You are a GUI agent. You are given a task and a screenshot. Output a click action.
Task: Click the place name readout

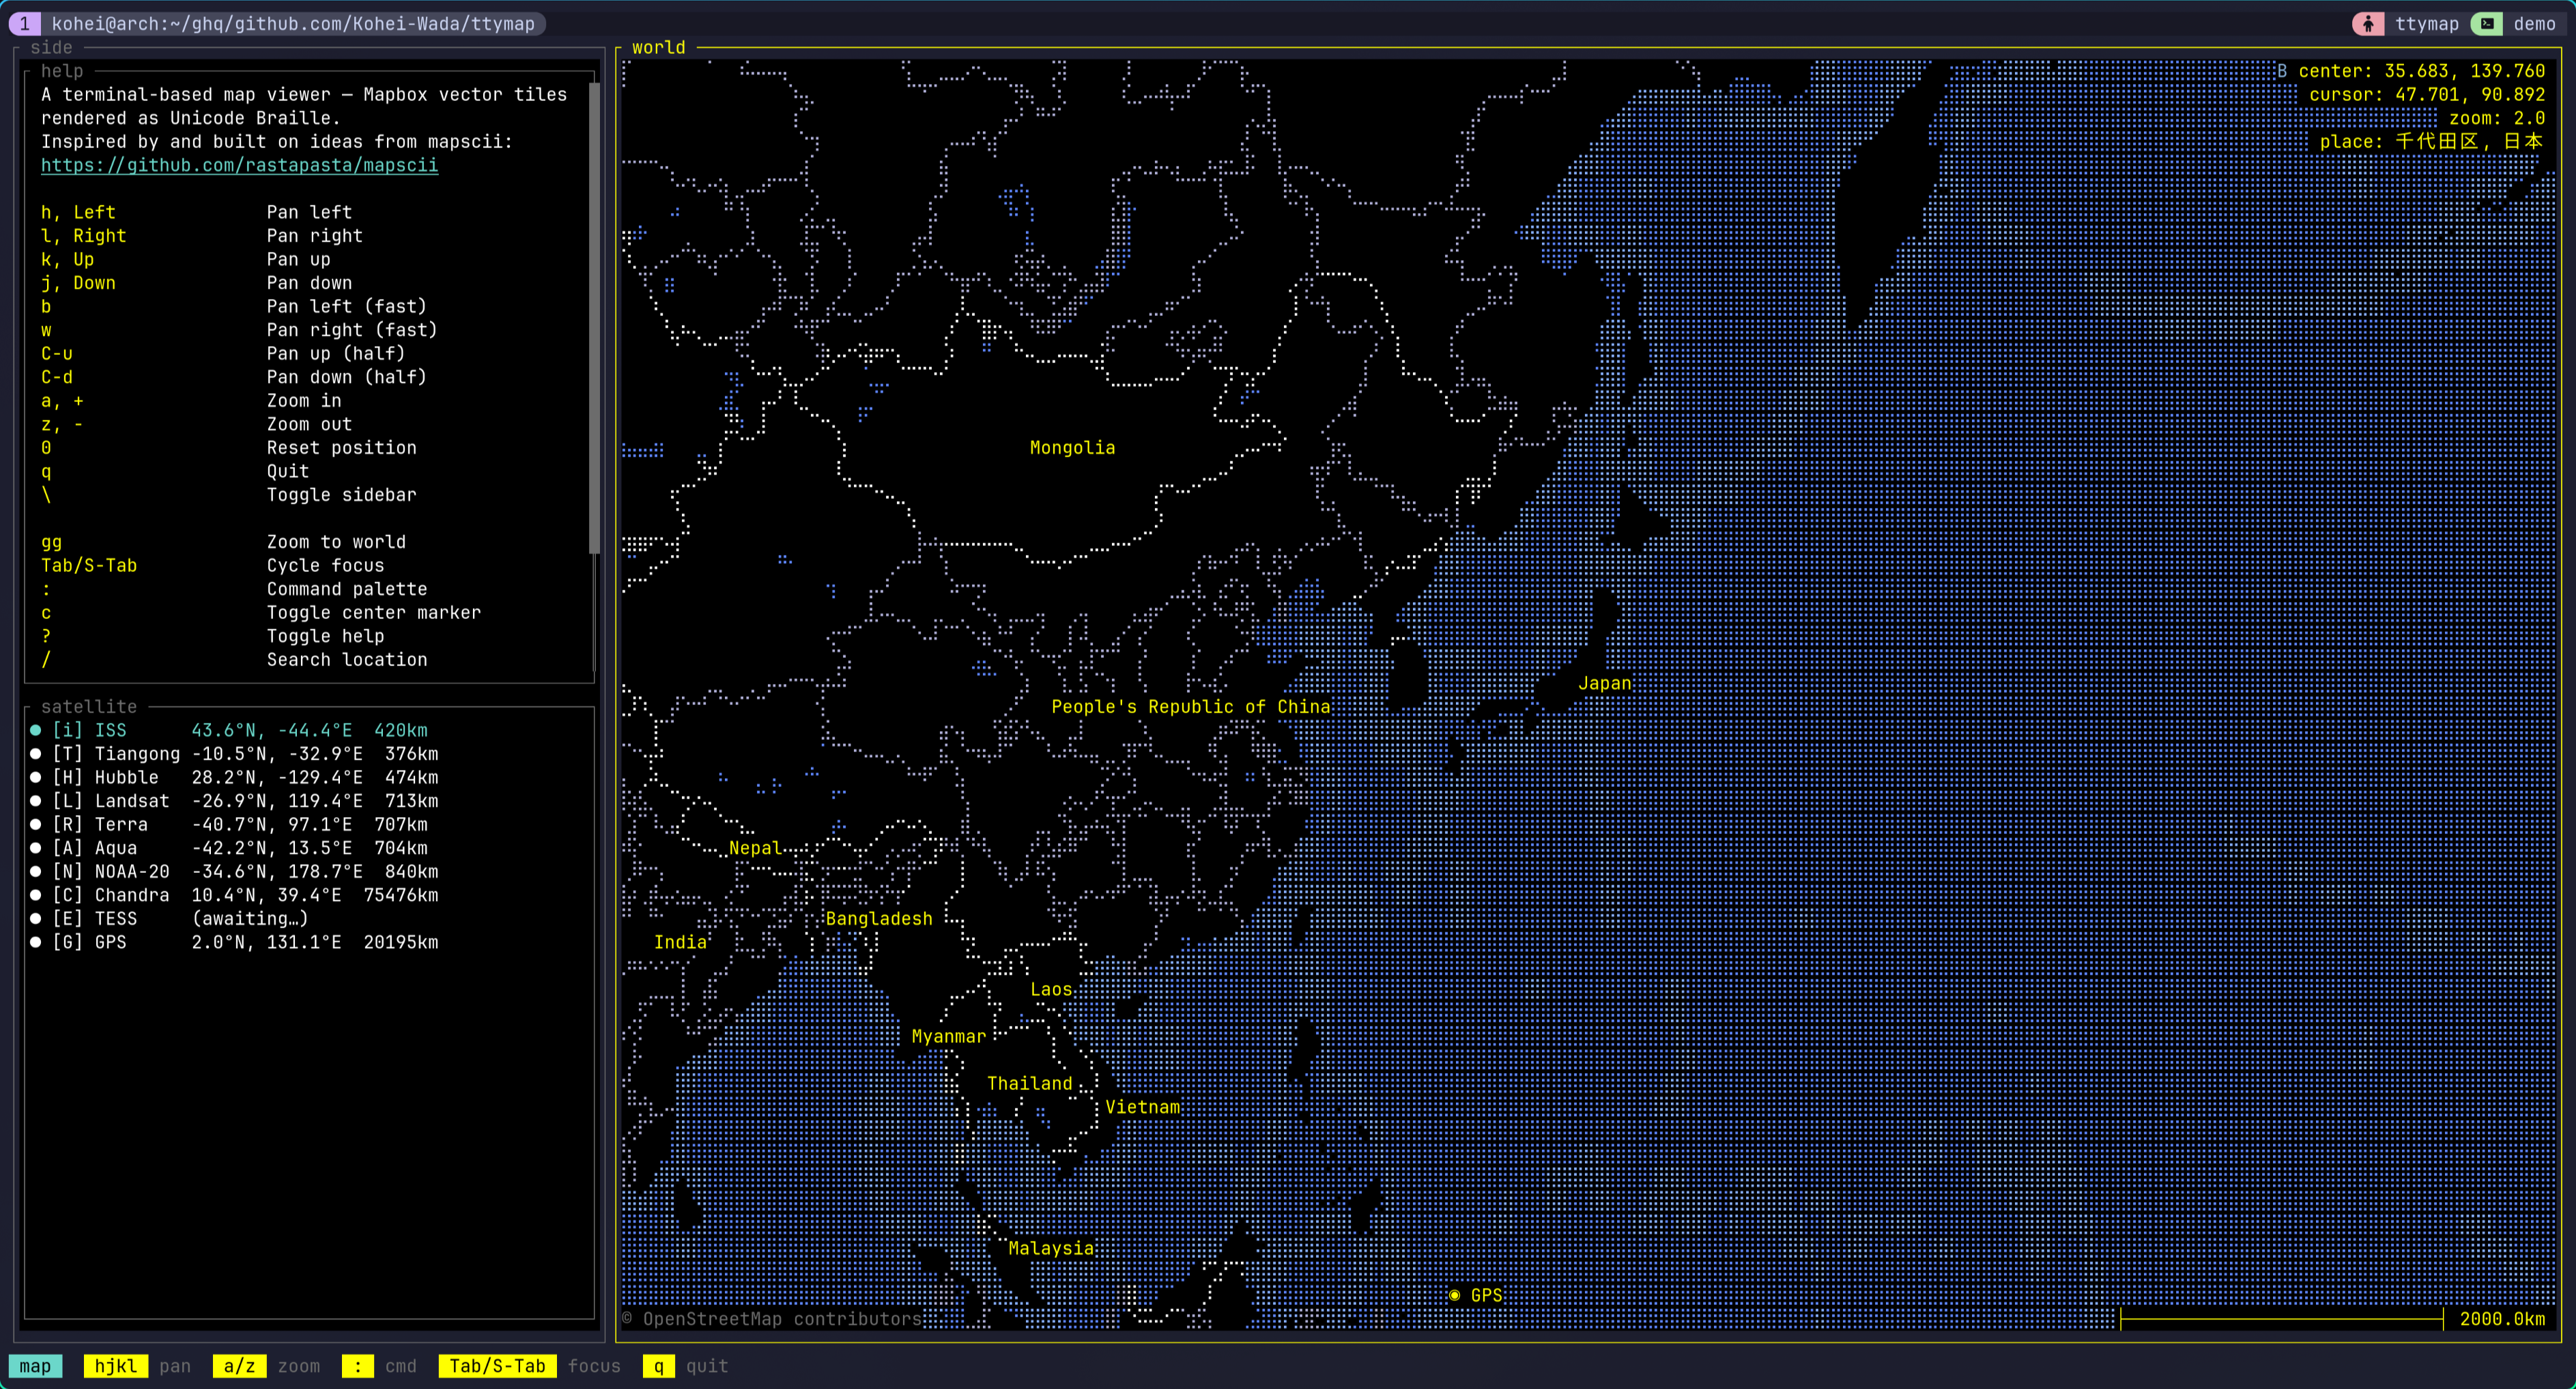pos(2431,142)
